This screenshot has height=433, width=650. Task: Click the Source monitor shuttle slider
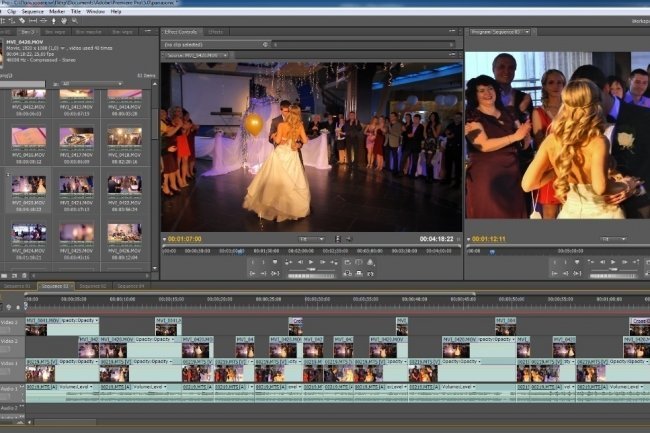310,271
